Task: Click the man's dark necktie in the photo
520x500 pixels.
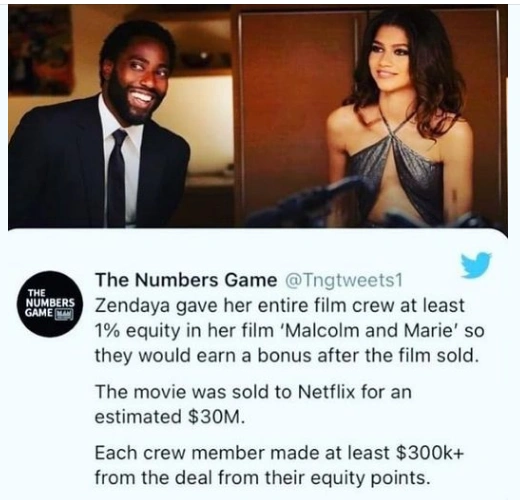Action: point(116,178)
